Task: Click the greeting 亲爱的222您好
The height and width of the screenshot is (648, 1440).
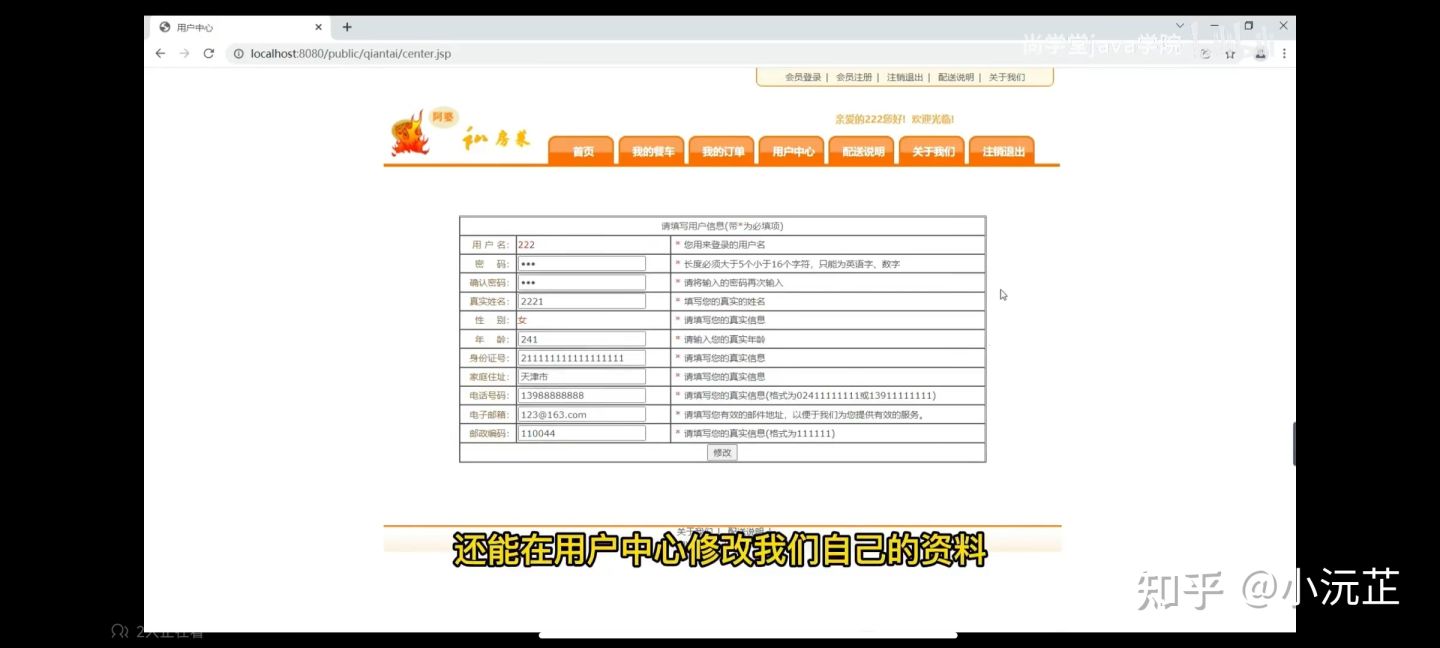Action: (x=895, y=119)
